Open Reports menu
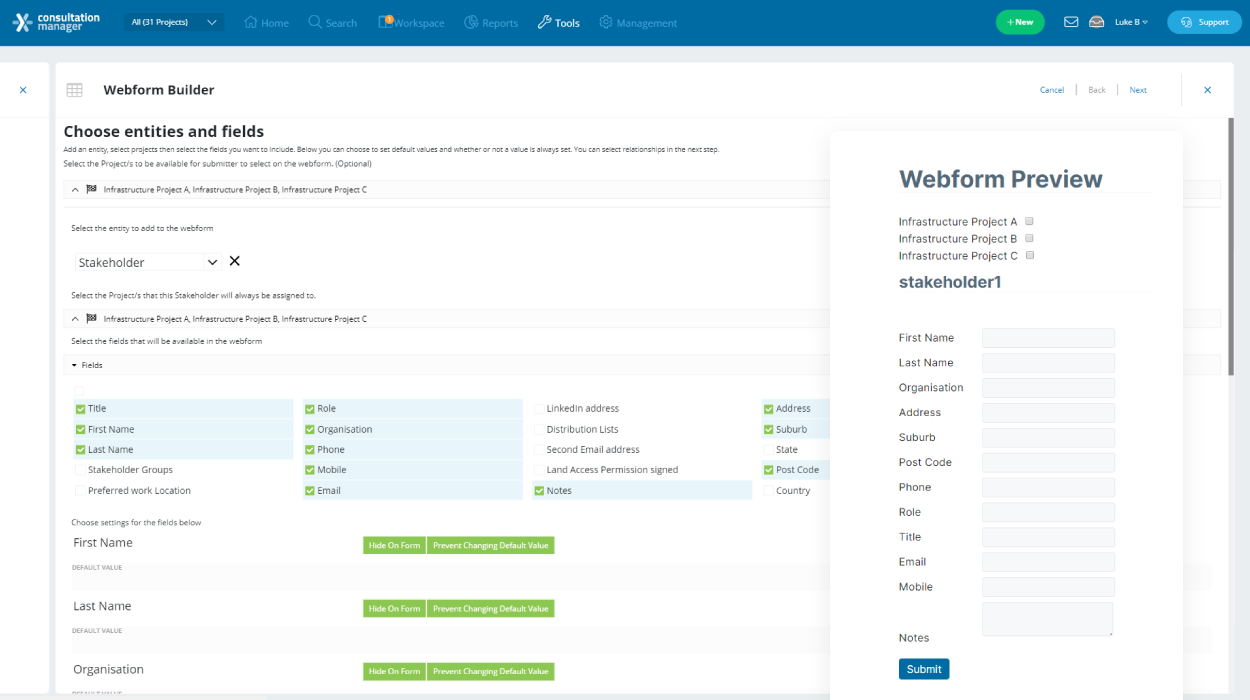The height and width of the screenshot is (700, 1250). (x=491, y=22)
